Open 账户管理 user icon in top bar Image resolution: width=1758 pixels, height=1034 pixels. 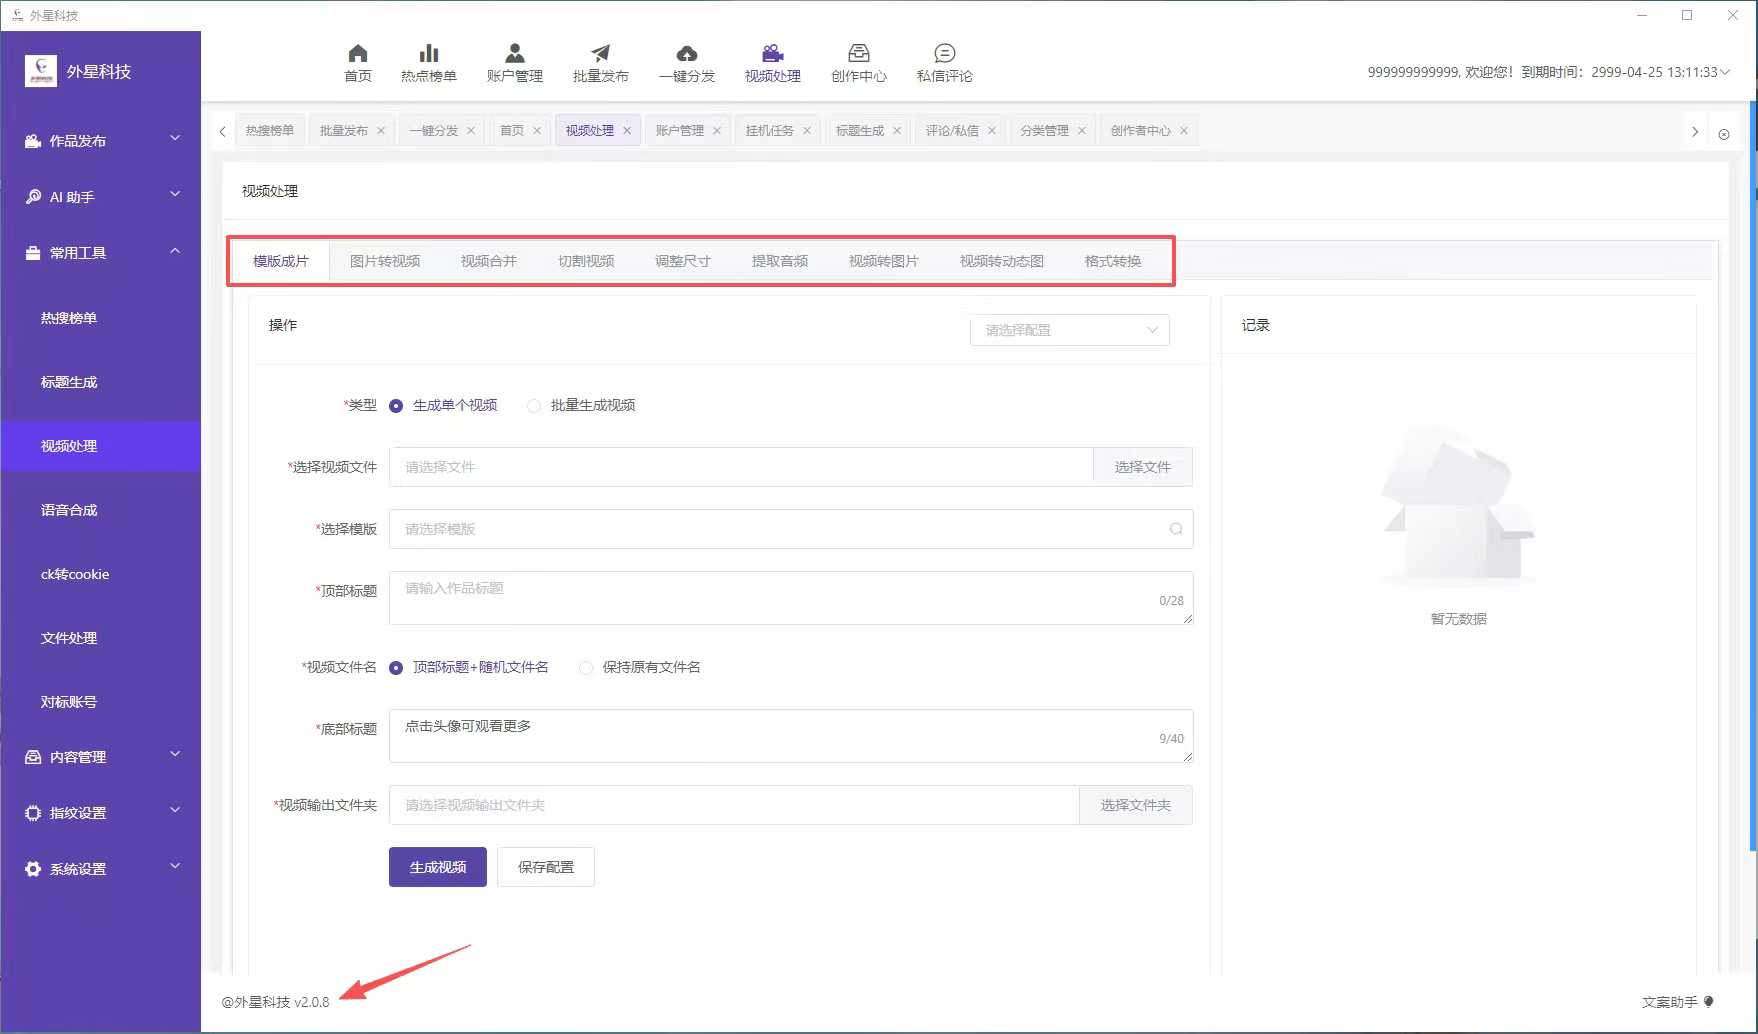point(514,54)
